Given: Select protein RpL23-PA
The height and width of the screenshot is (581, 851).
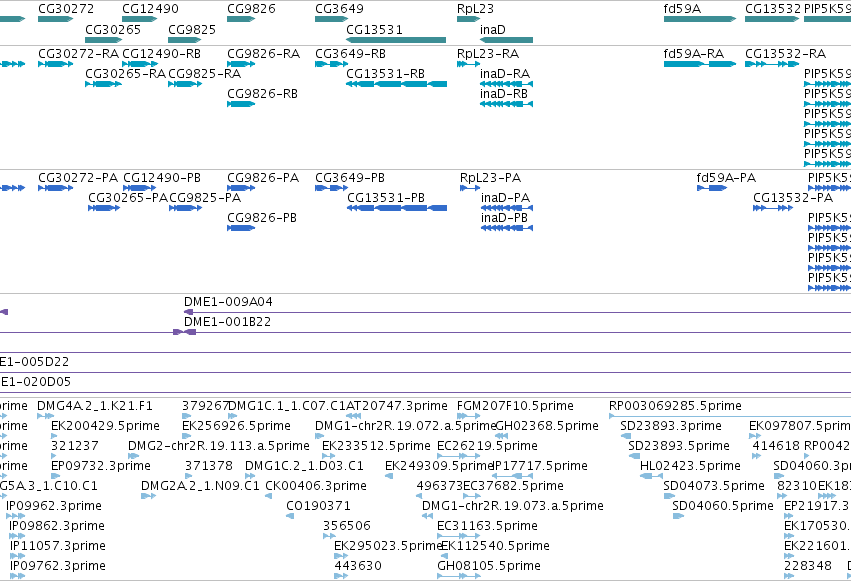Looking at the screenshot, I should 470,188.
